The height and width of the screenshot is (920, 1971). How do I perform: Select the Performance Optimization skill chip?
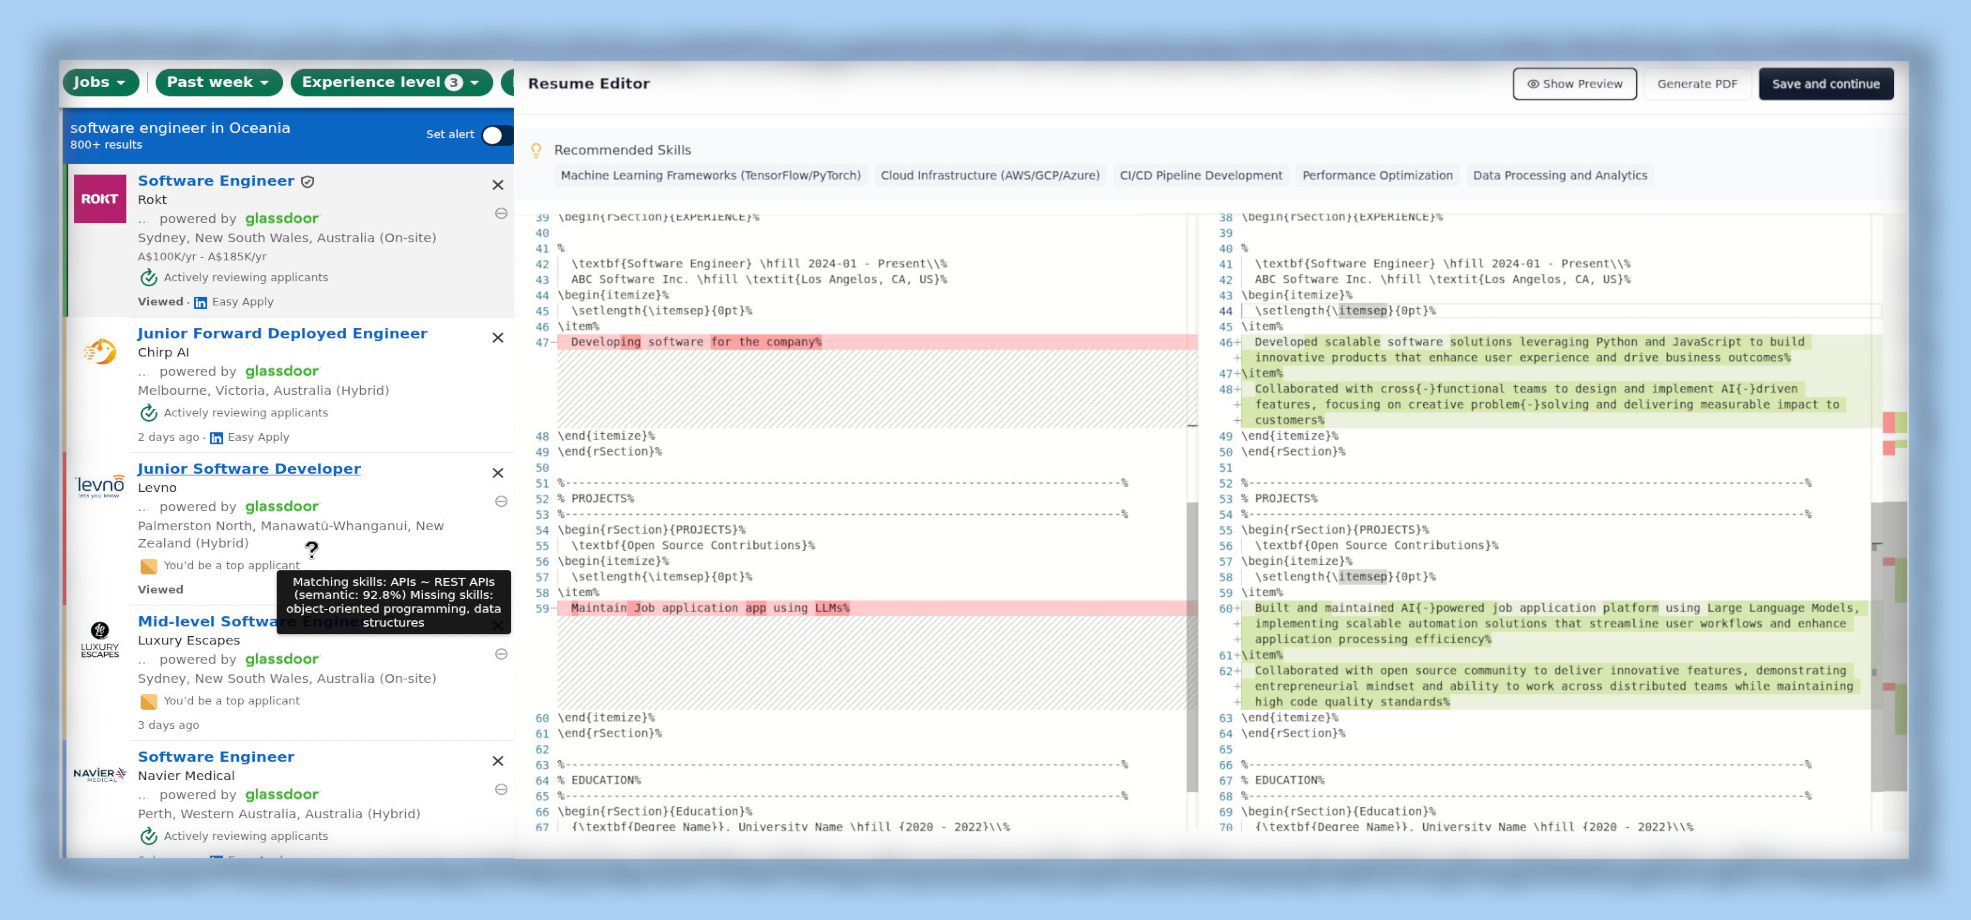point(1377,176)
